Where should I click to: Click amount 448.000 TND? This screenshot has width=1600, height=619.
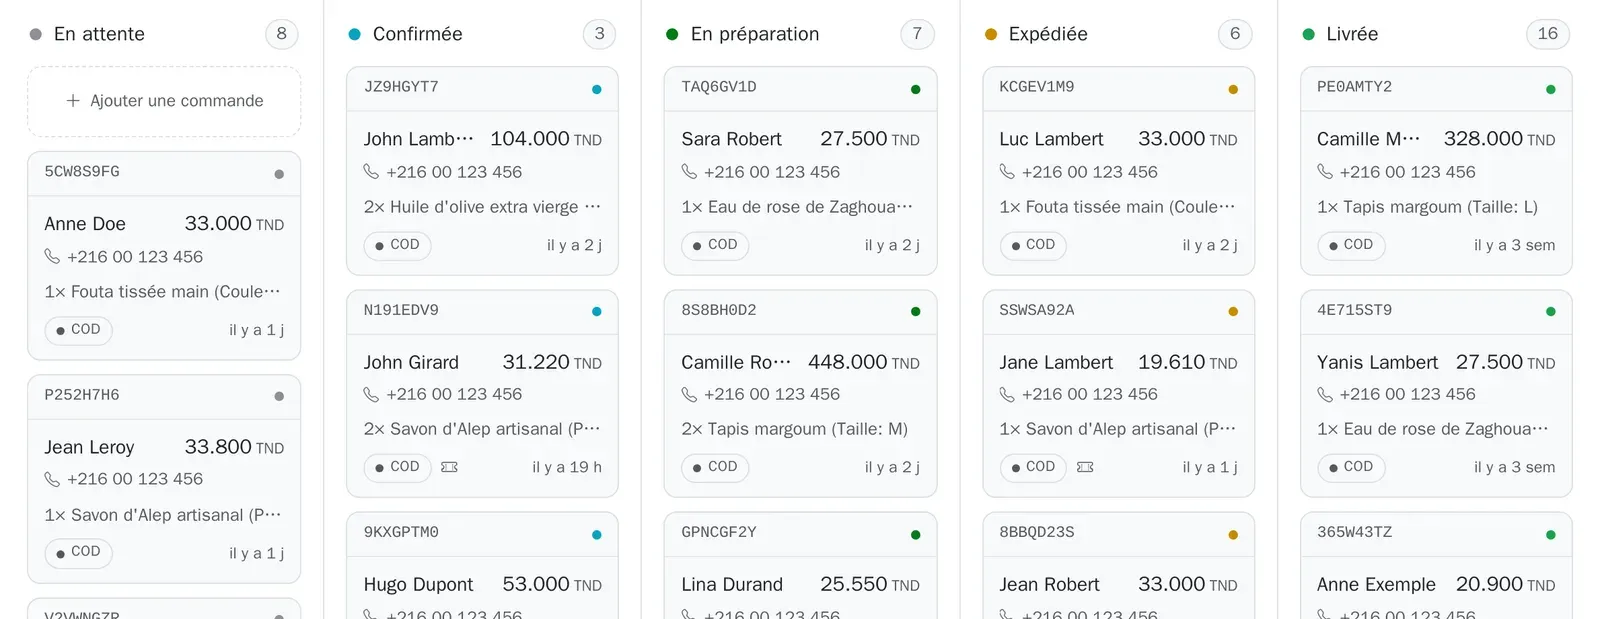point(864,362)
